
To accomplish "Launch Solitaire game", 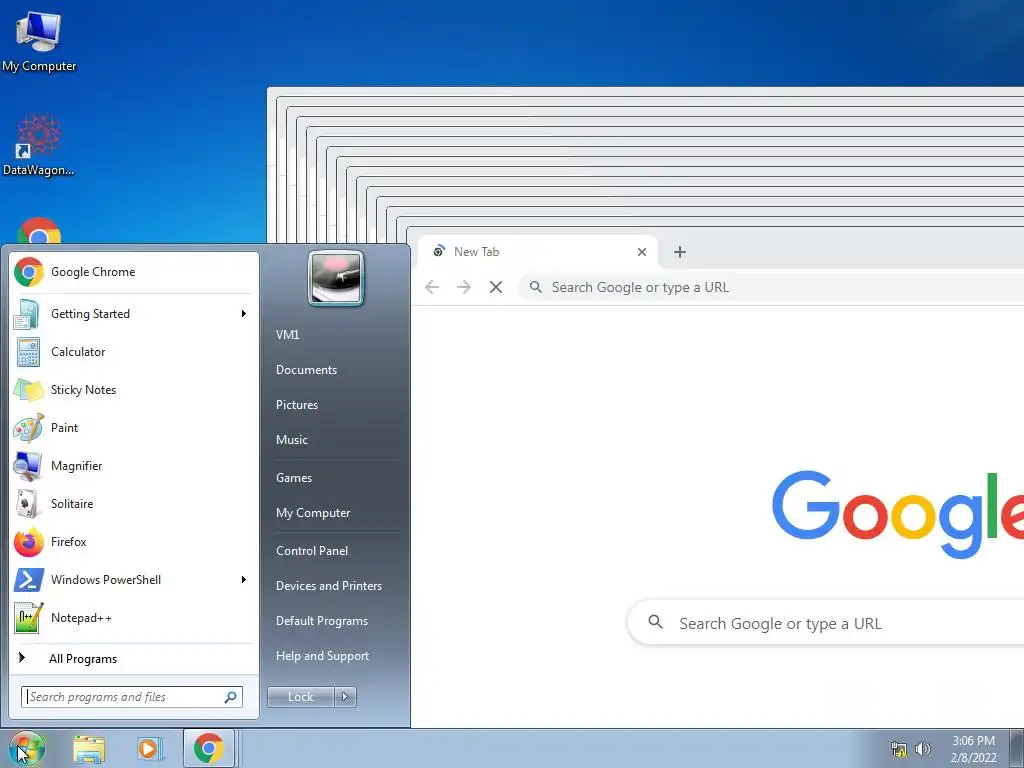I will [x=134, y=504].
